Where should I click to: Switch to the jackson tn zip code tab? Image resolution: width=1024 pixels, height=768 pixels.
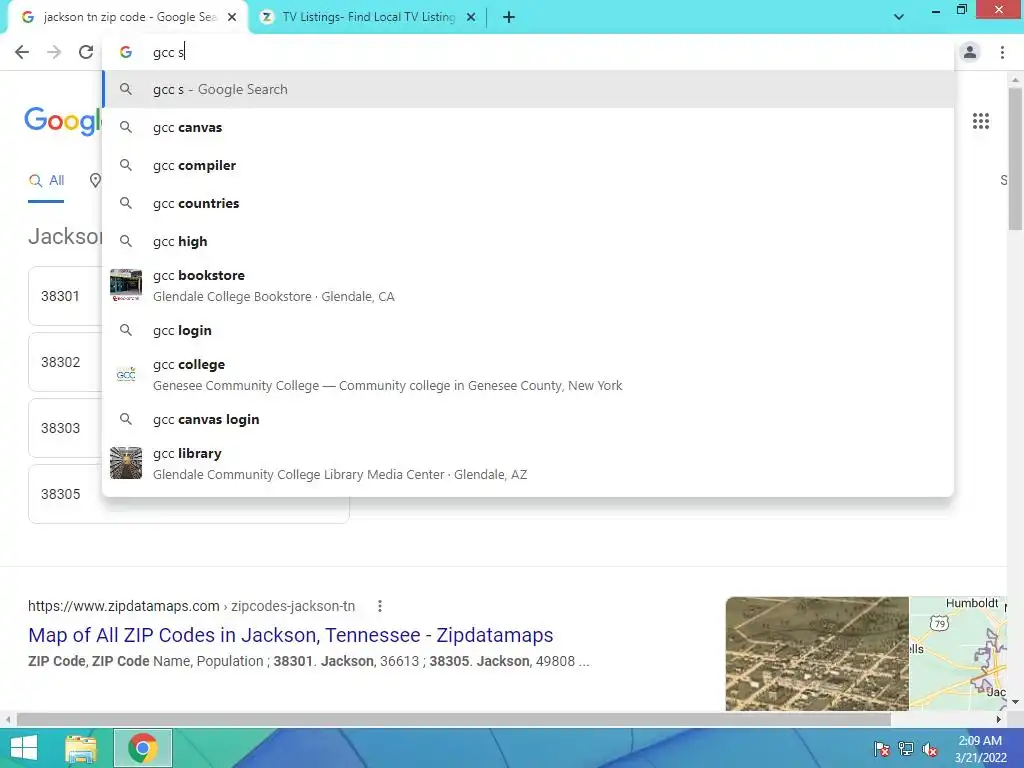click(127, 18)
